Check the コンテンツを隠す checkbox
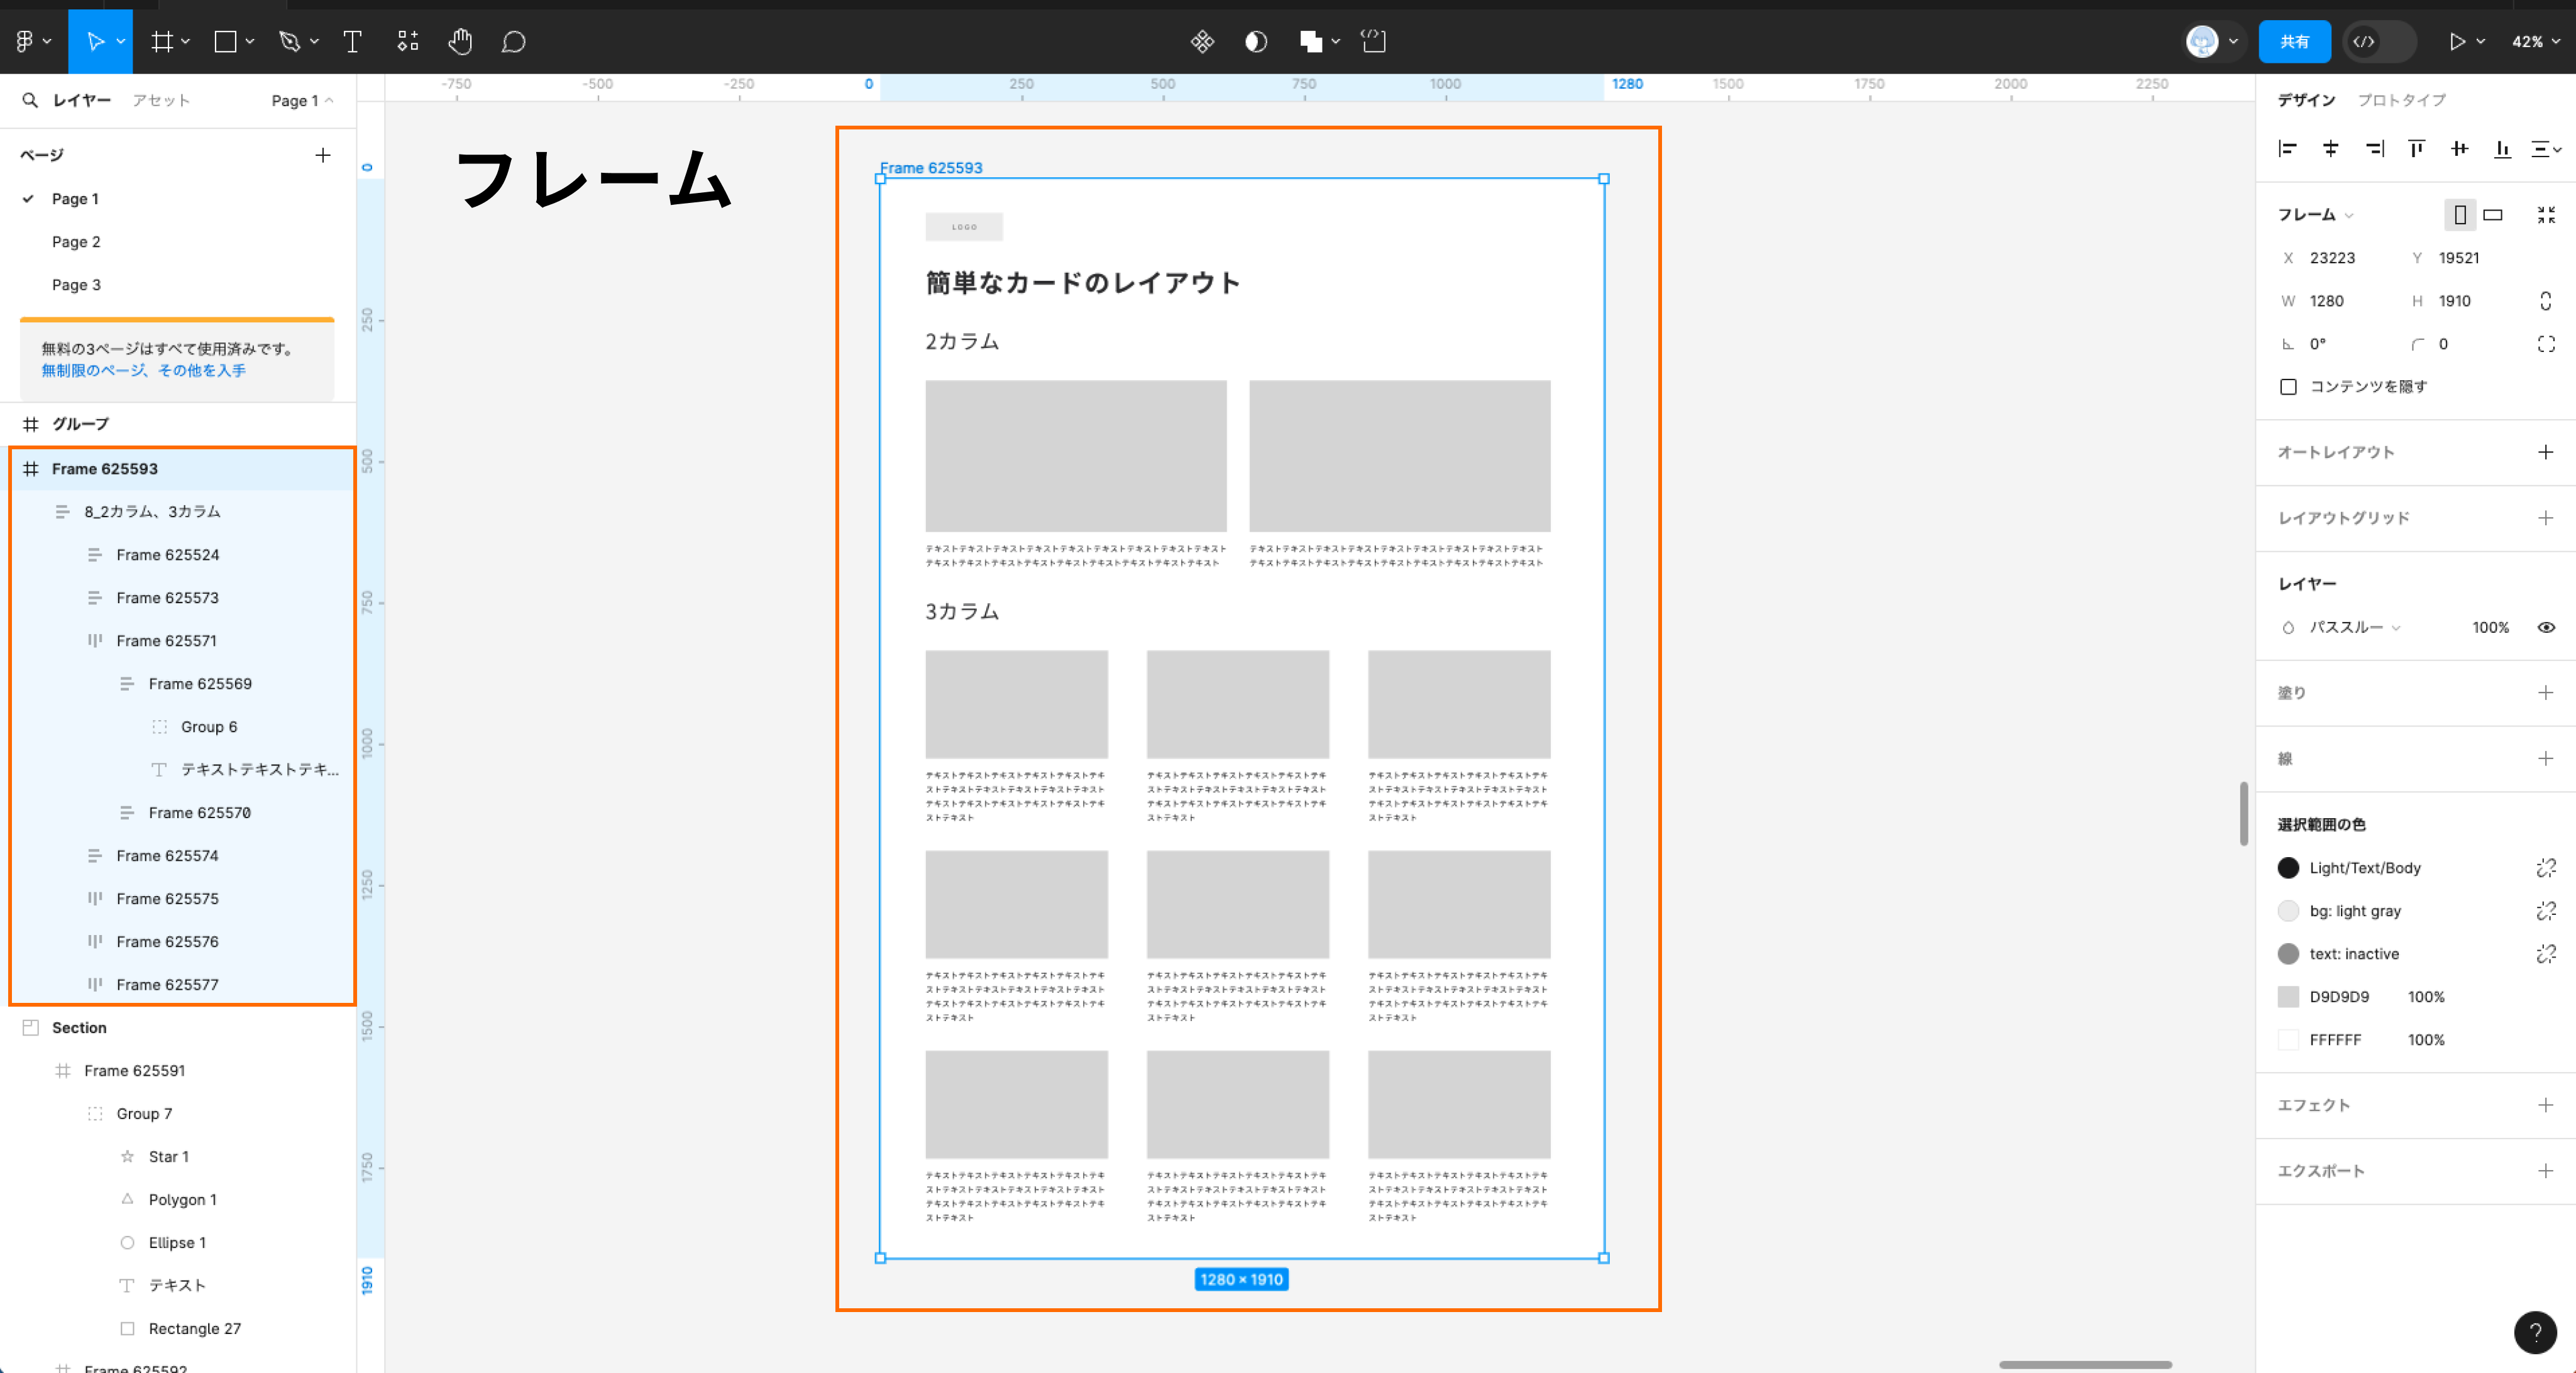The height and width of the screenshot is (1373, 2576). 2288,387
